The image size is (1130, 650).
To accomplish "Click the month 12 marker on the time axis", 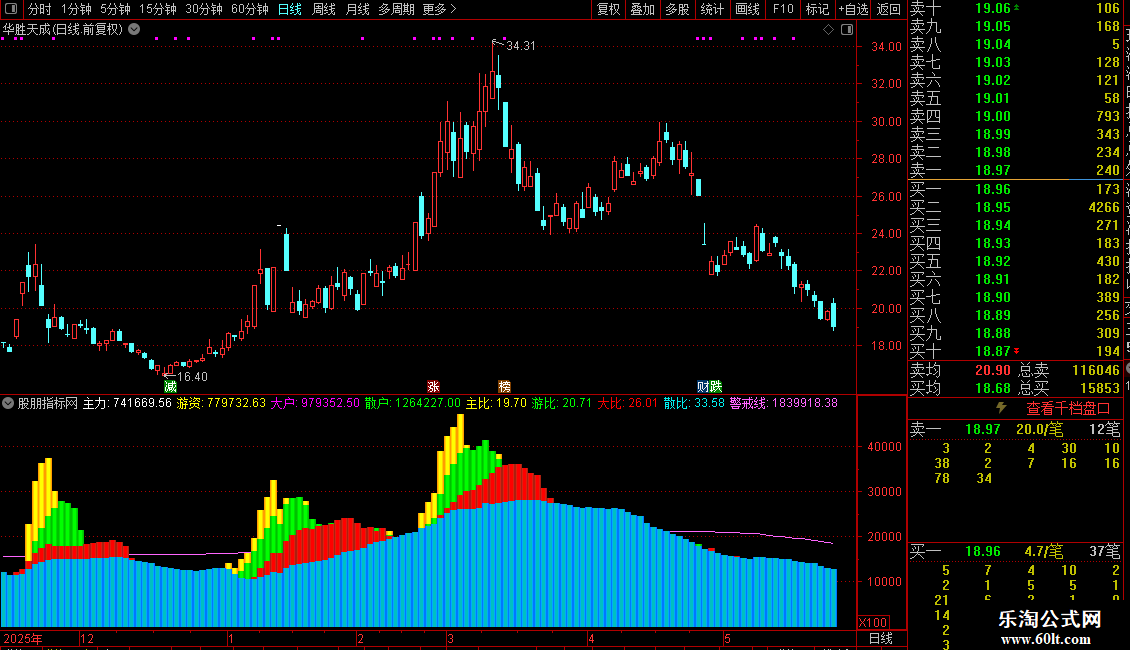I will pyautogui.click(x=87, y=638).
